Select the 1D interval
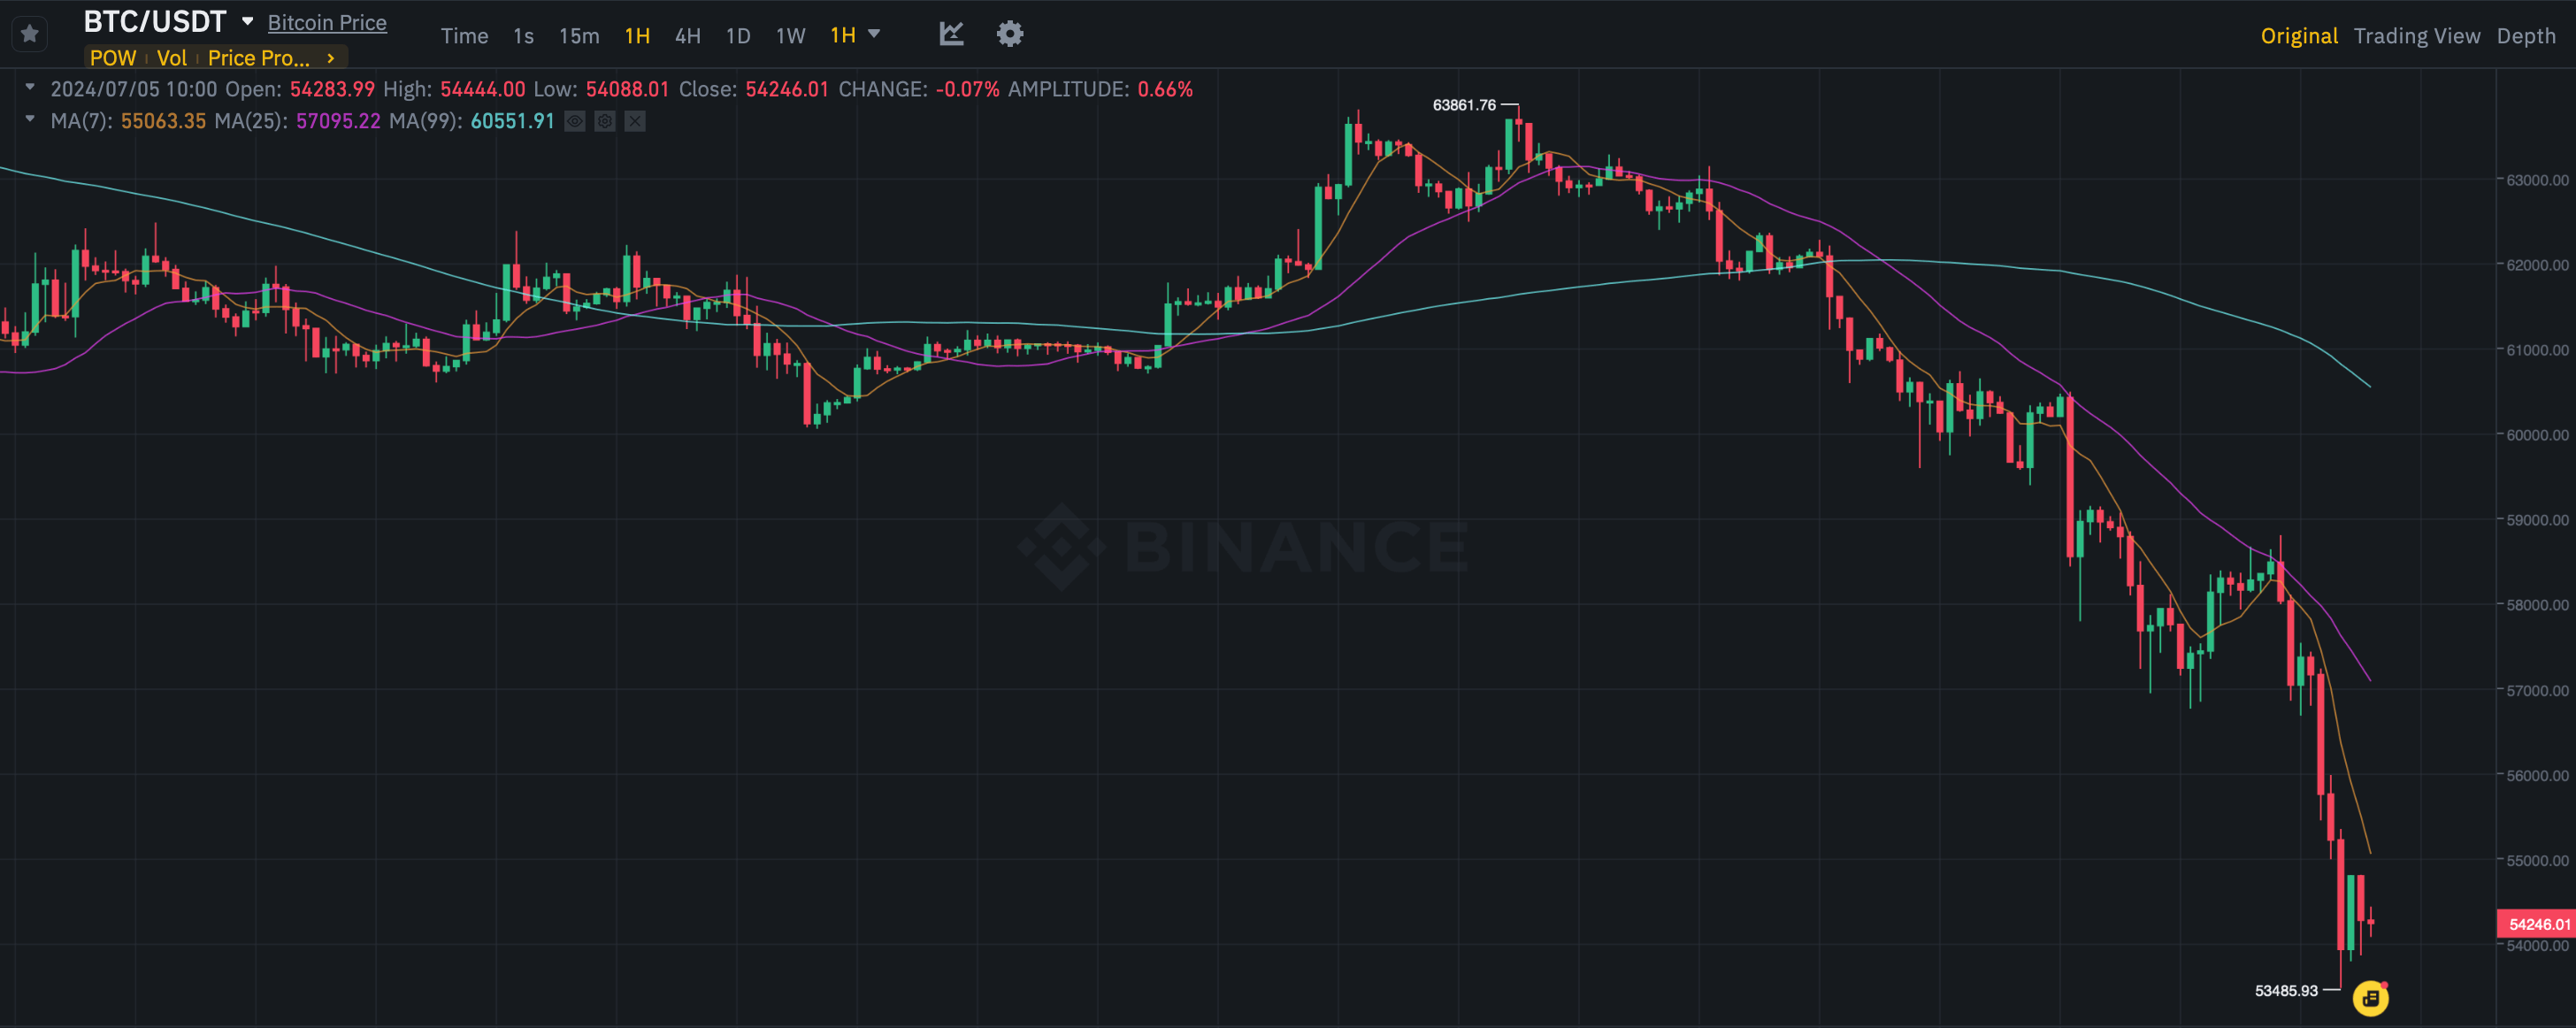 pos(738,36)
